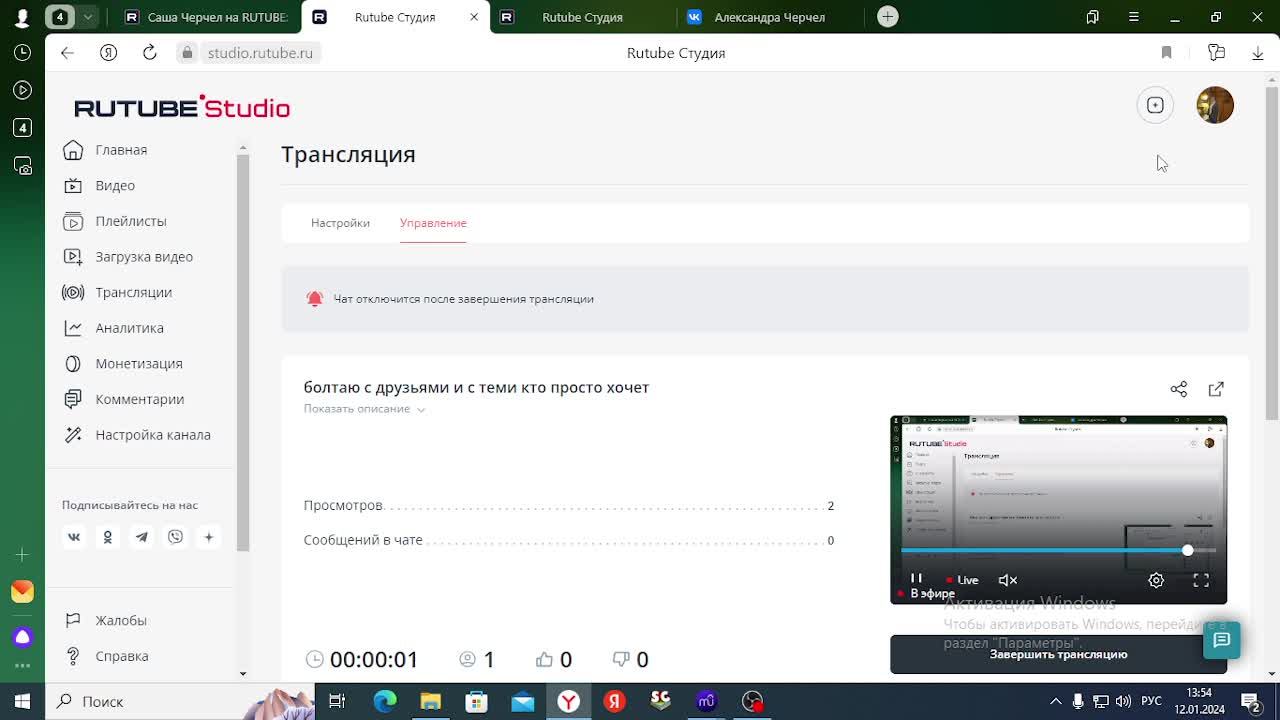The height and width of the screenshot is (720, 1280).
Task: Open the Zen star social link
Action: point(209,537)
